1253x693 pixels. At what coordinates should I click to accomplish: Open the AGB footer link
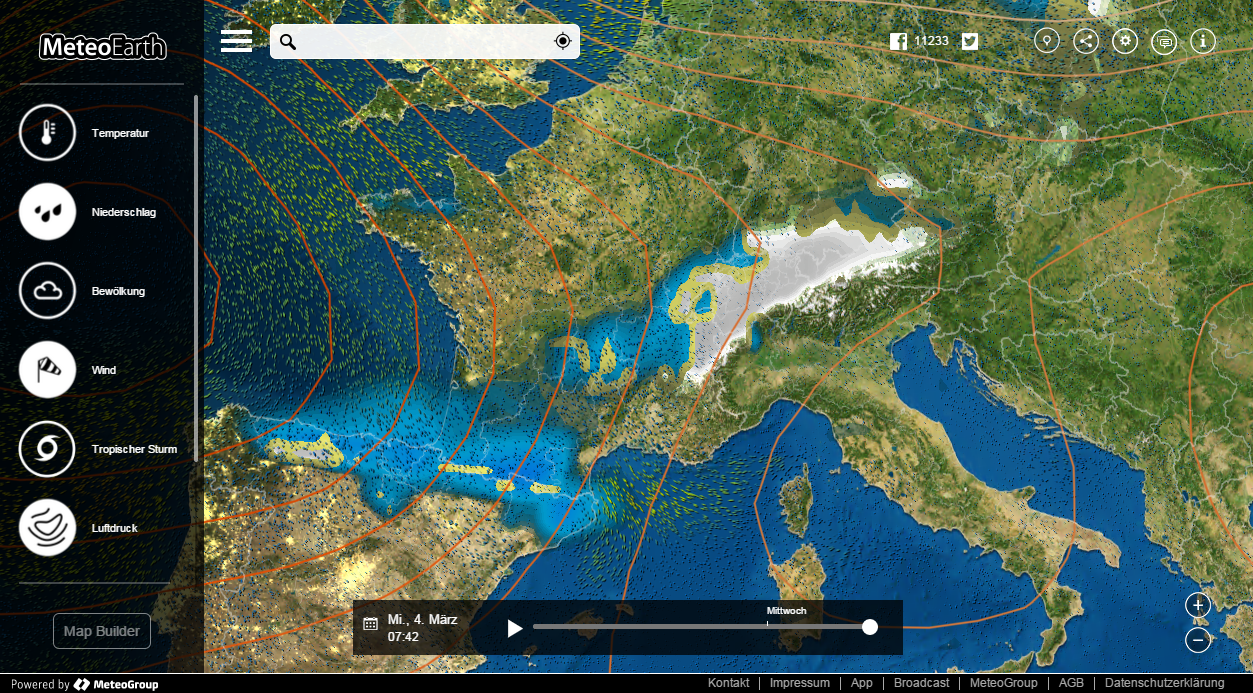[1071, 683]
